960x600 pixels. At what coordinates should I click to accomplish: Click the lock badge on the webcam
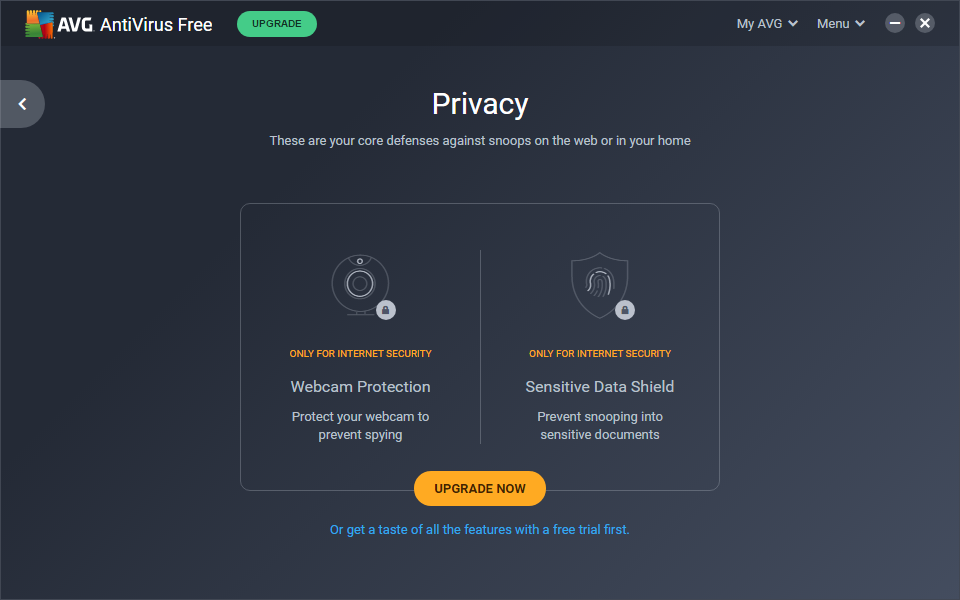(385, 310)
